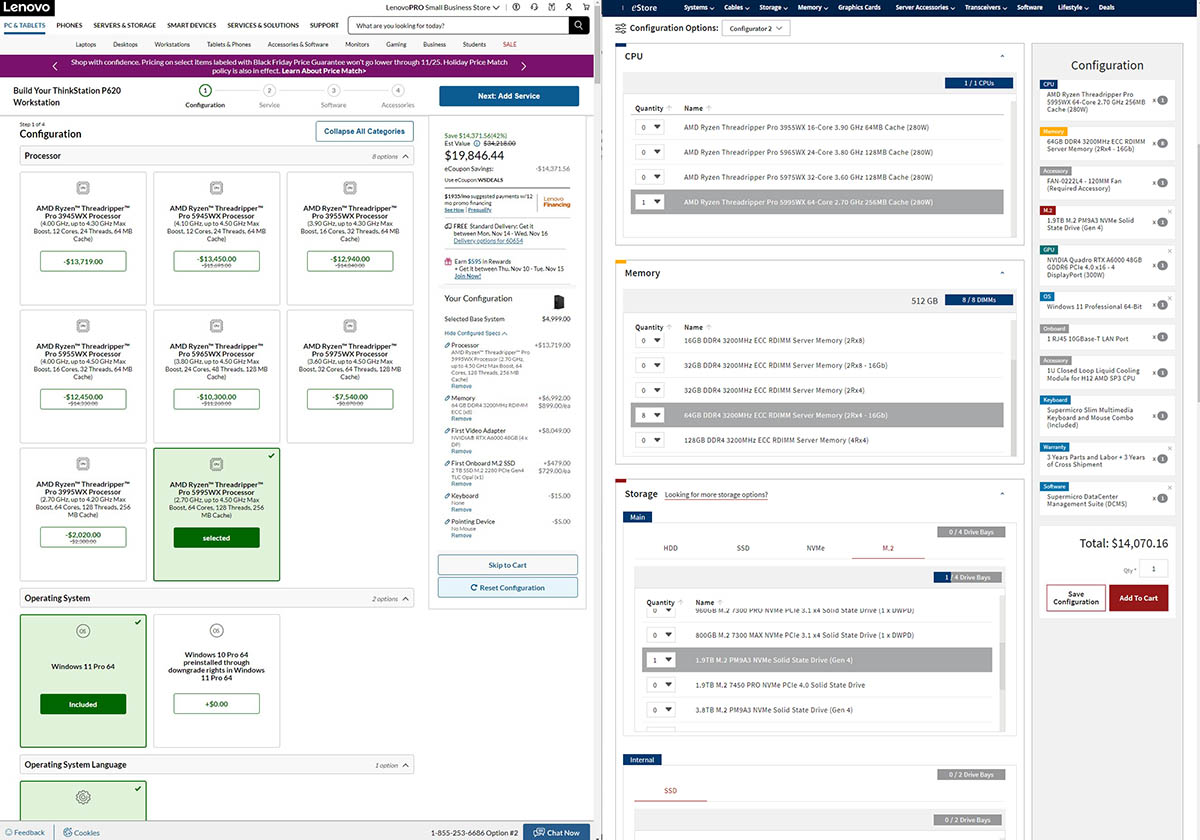Click the Windows 10 Pro OS icon
Viewport: 1200px width, 840px height.
216,631
